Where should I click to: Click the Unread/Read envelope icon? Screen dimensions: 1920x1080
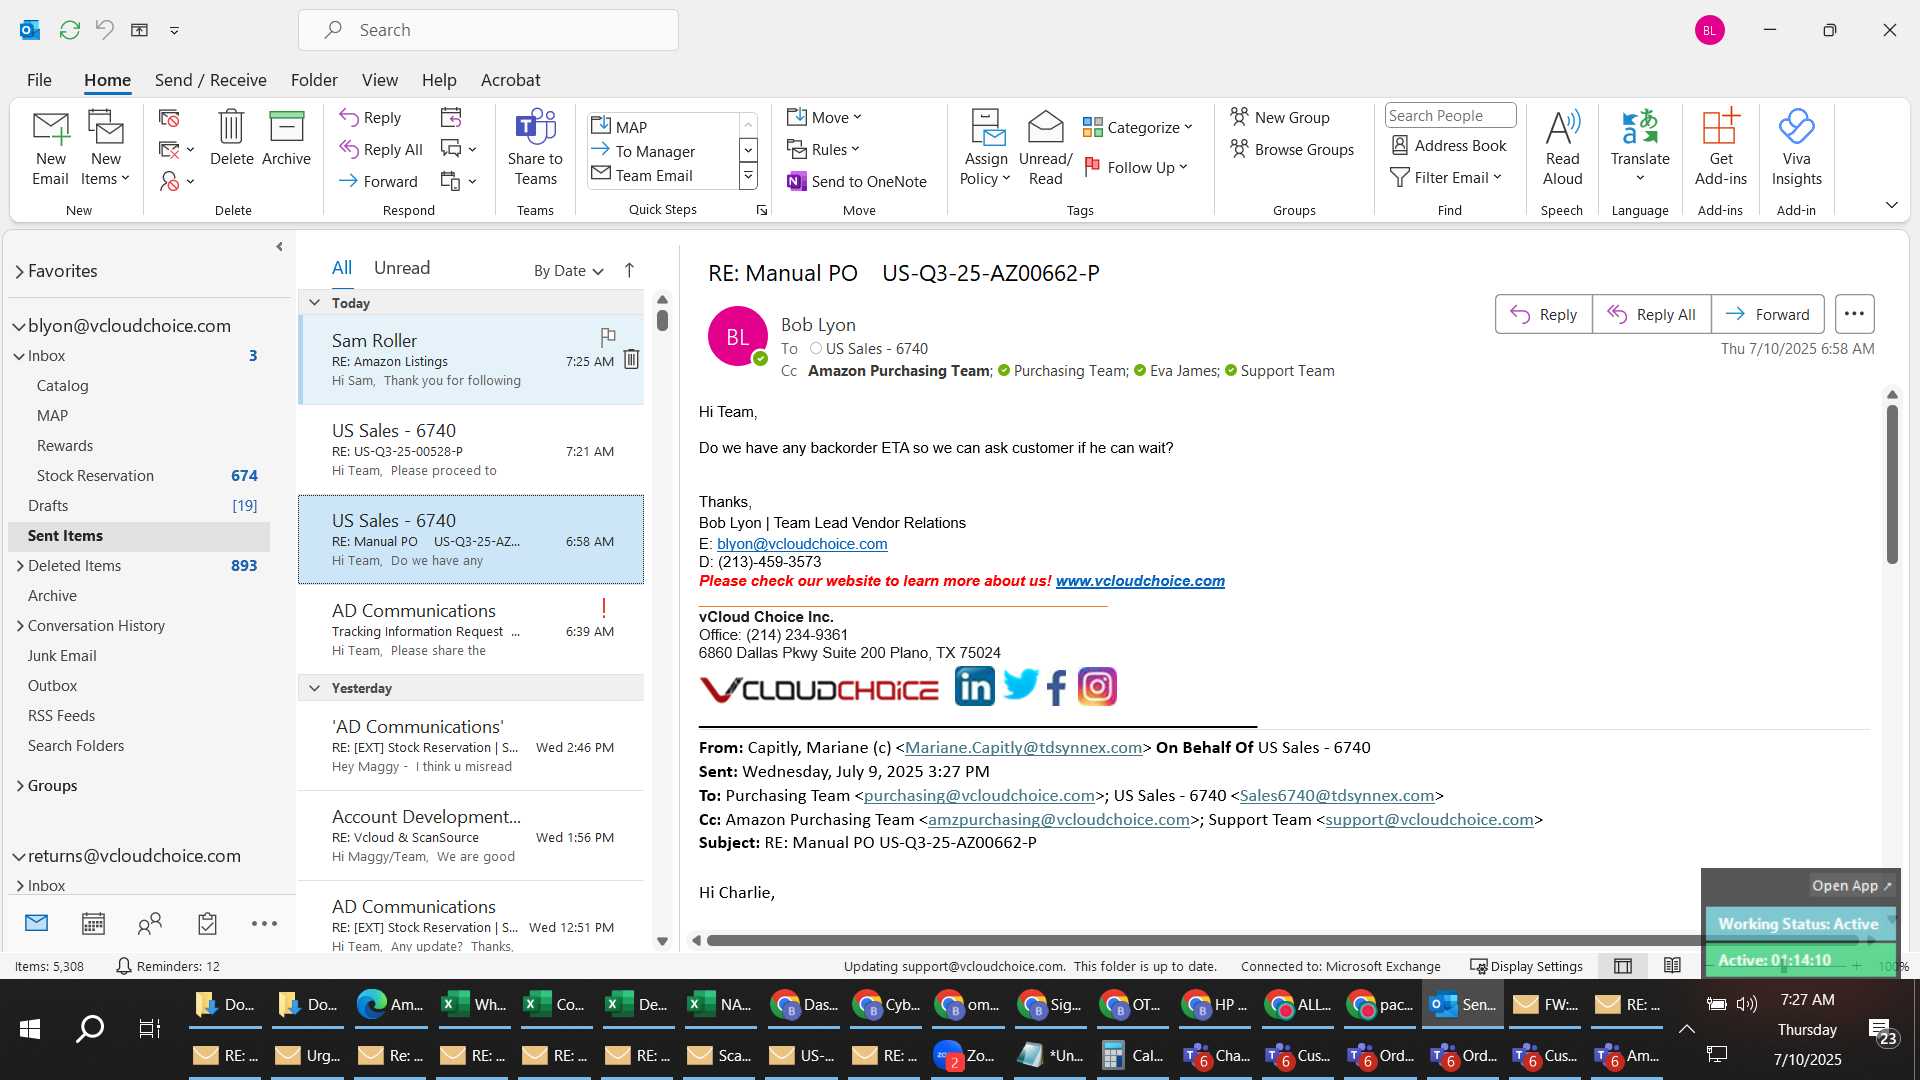pyautogui.click(x=1045, y=128)
